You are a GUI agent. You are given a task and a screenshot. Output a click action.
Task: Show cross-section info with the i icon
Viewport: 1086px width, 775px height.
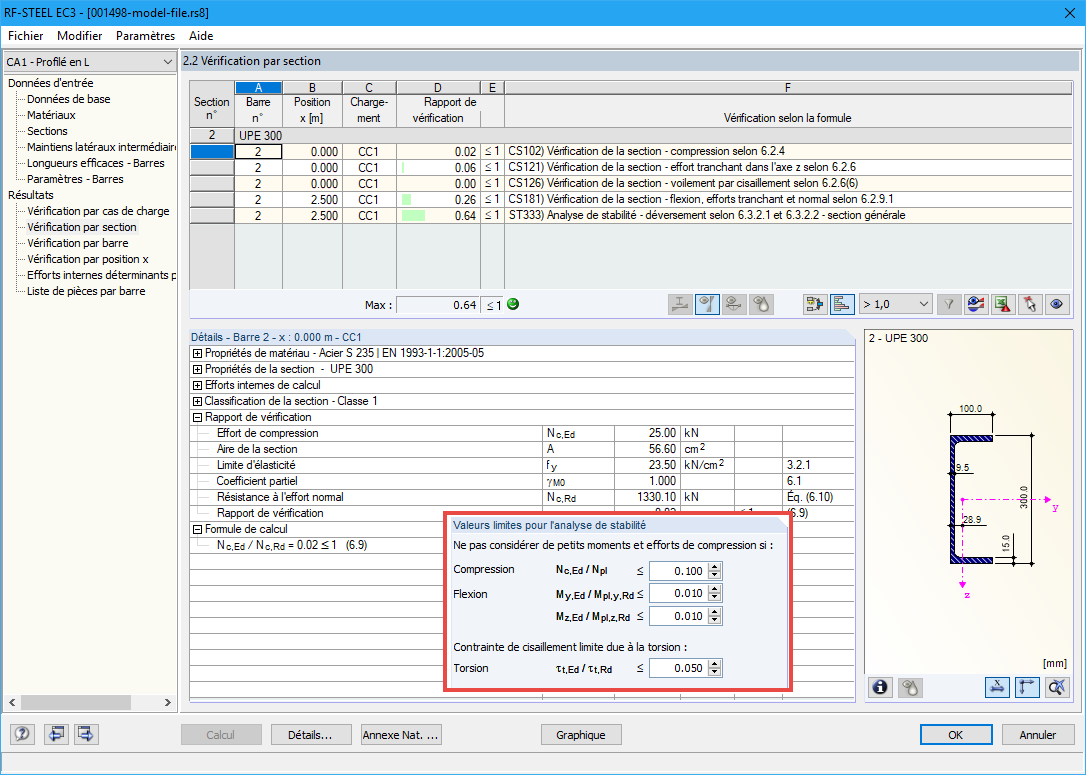click(x=880, y=687)
